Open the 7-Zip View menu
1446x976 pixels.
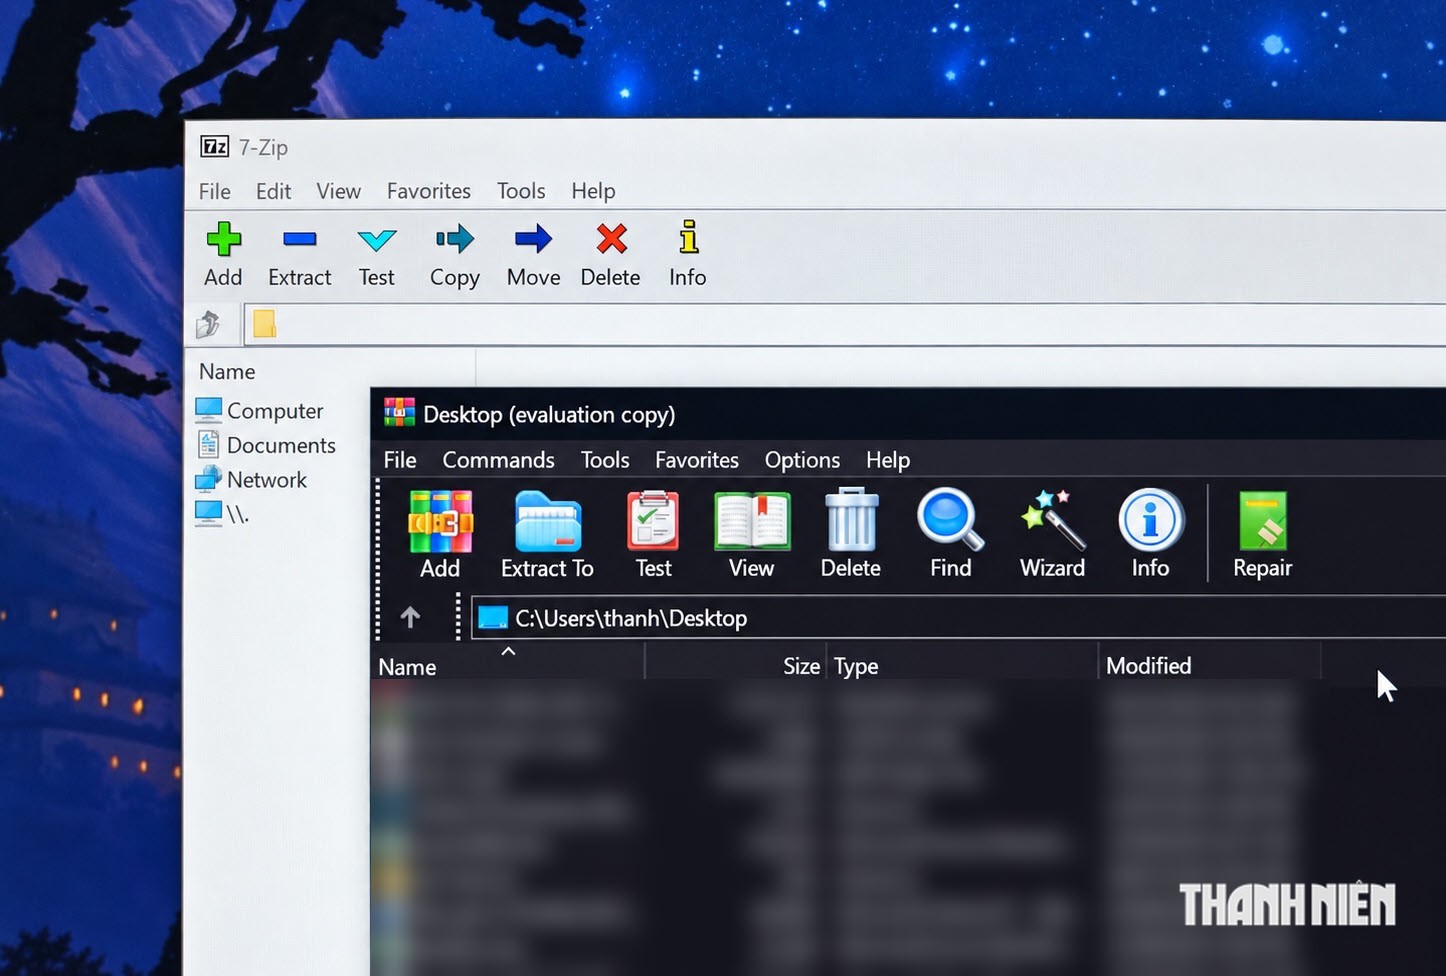pos(339,191)
